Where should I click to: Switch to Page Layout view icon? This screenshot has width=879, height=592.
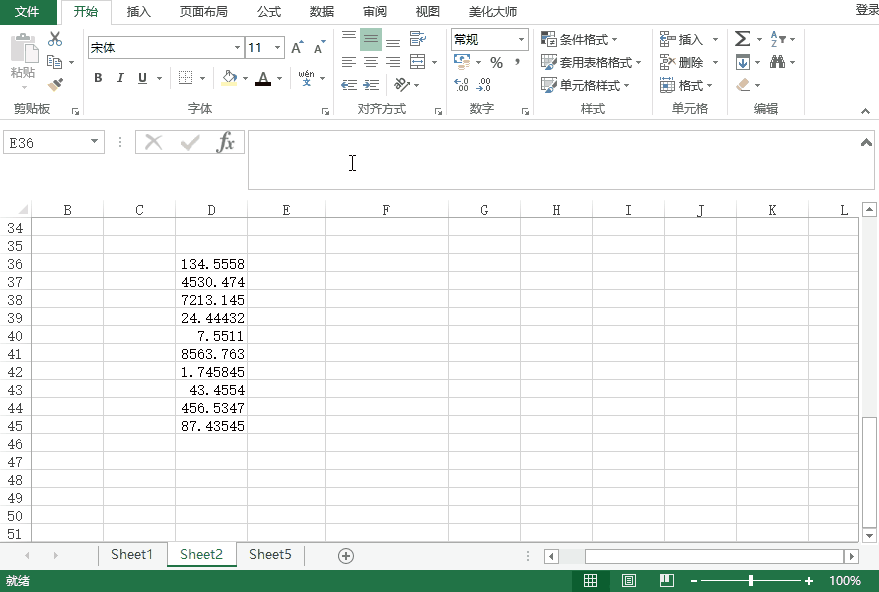click(629, 581)
